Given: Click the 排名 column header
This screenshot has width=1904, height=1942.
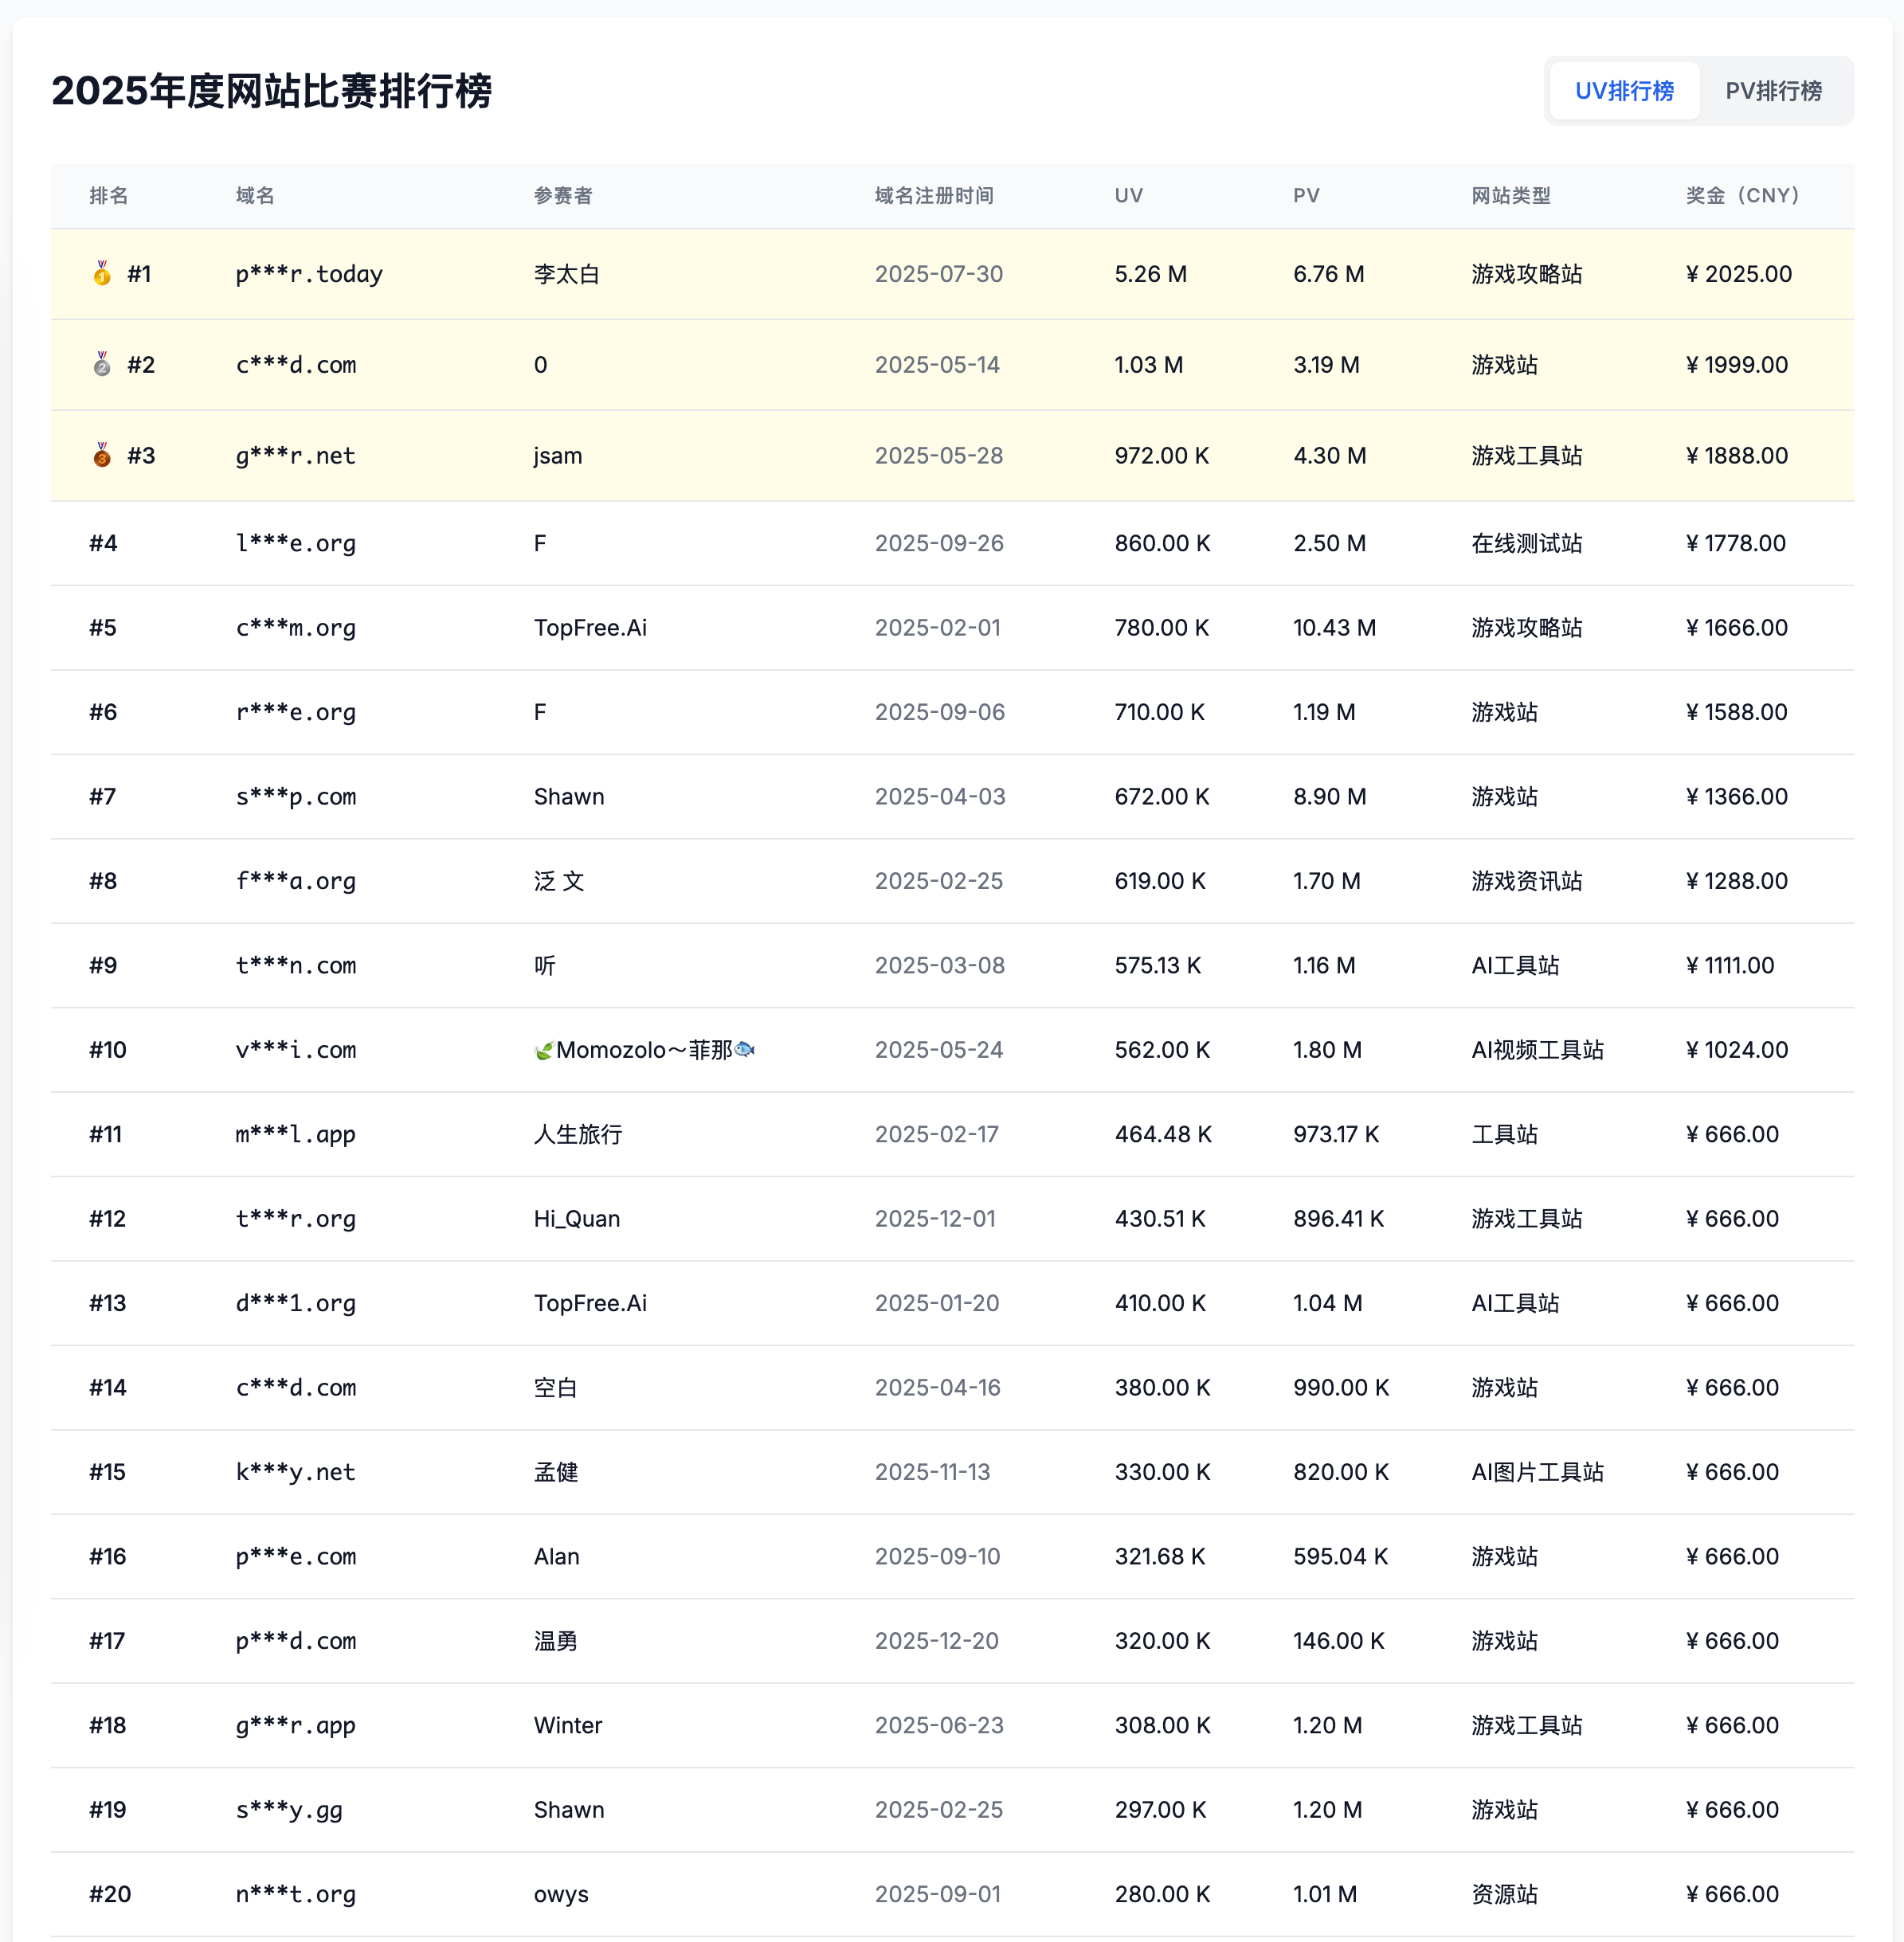Looking at the screenshot, I should click(x=109, y=195).
